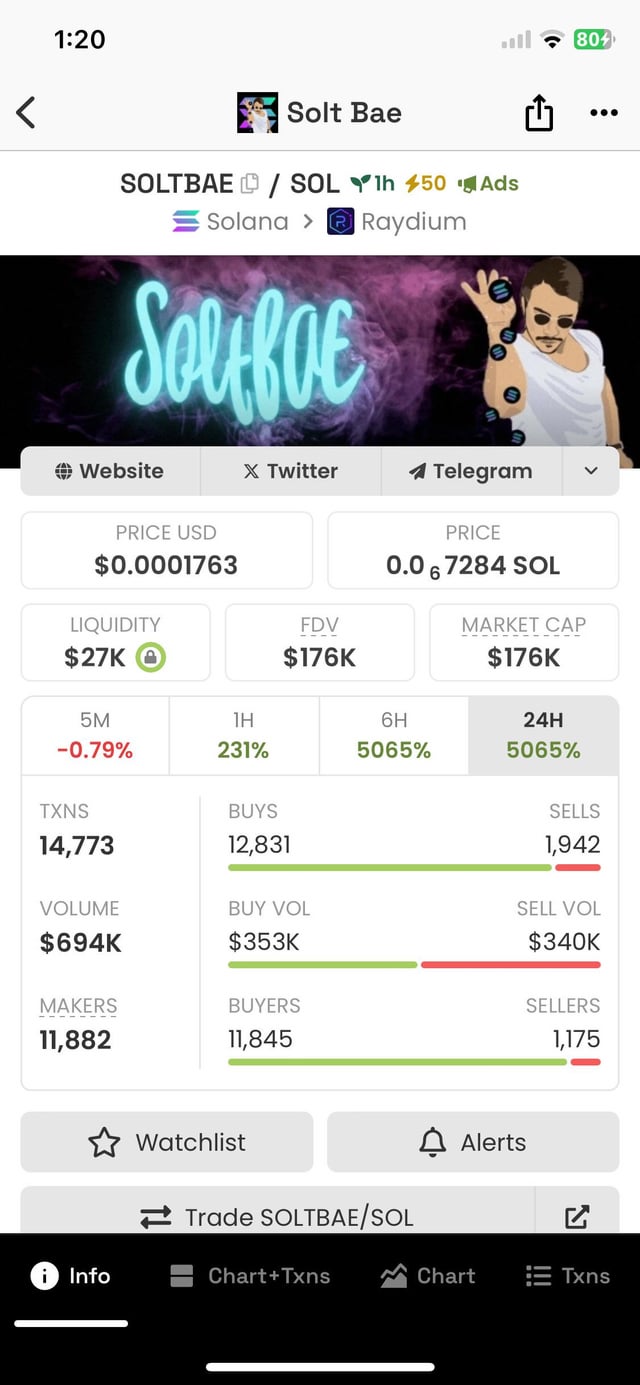Image resolution: width=640 pixels, height=1385 pixels.
Task: Switch to the Chart+Txns tab
Action: pos(250,1275)
